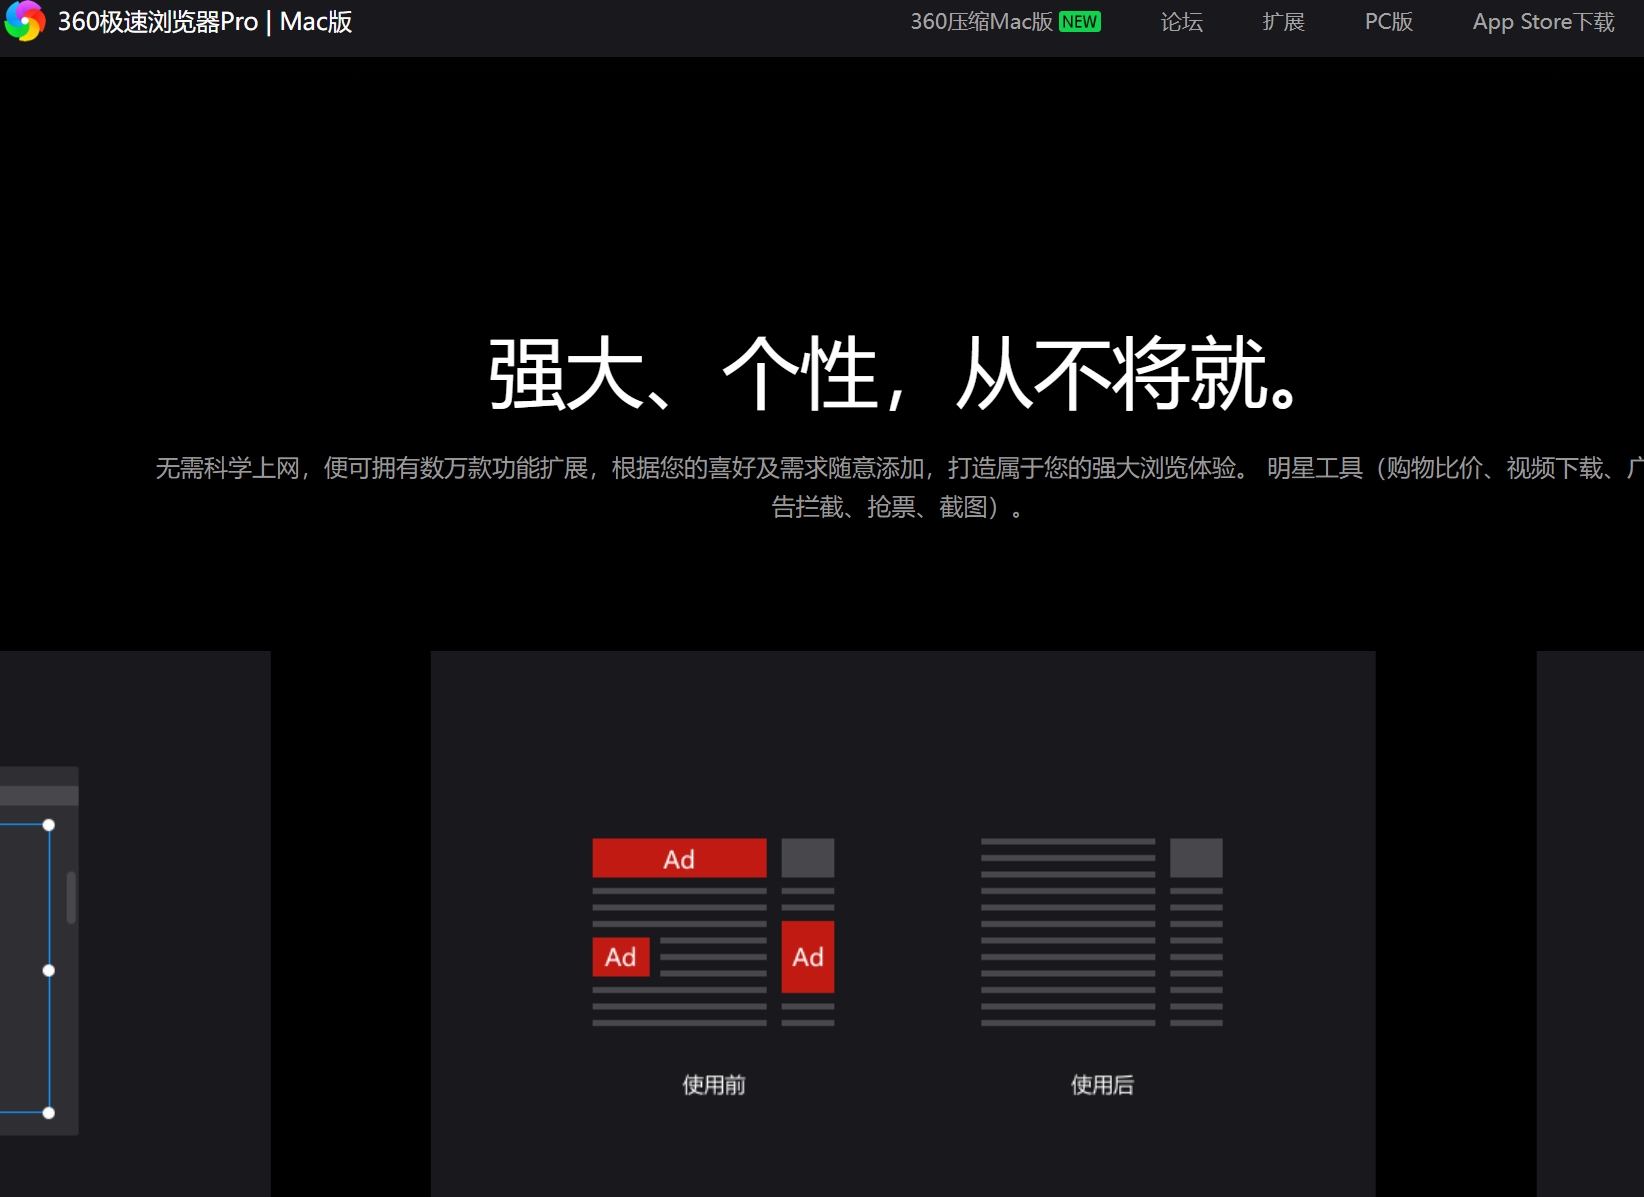Toggle the bottom blue selection handle

click(49, 1111)
